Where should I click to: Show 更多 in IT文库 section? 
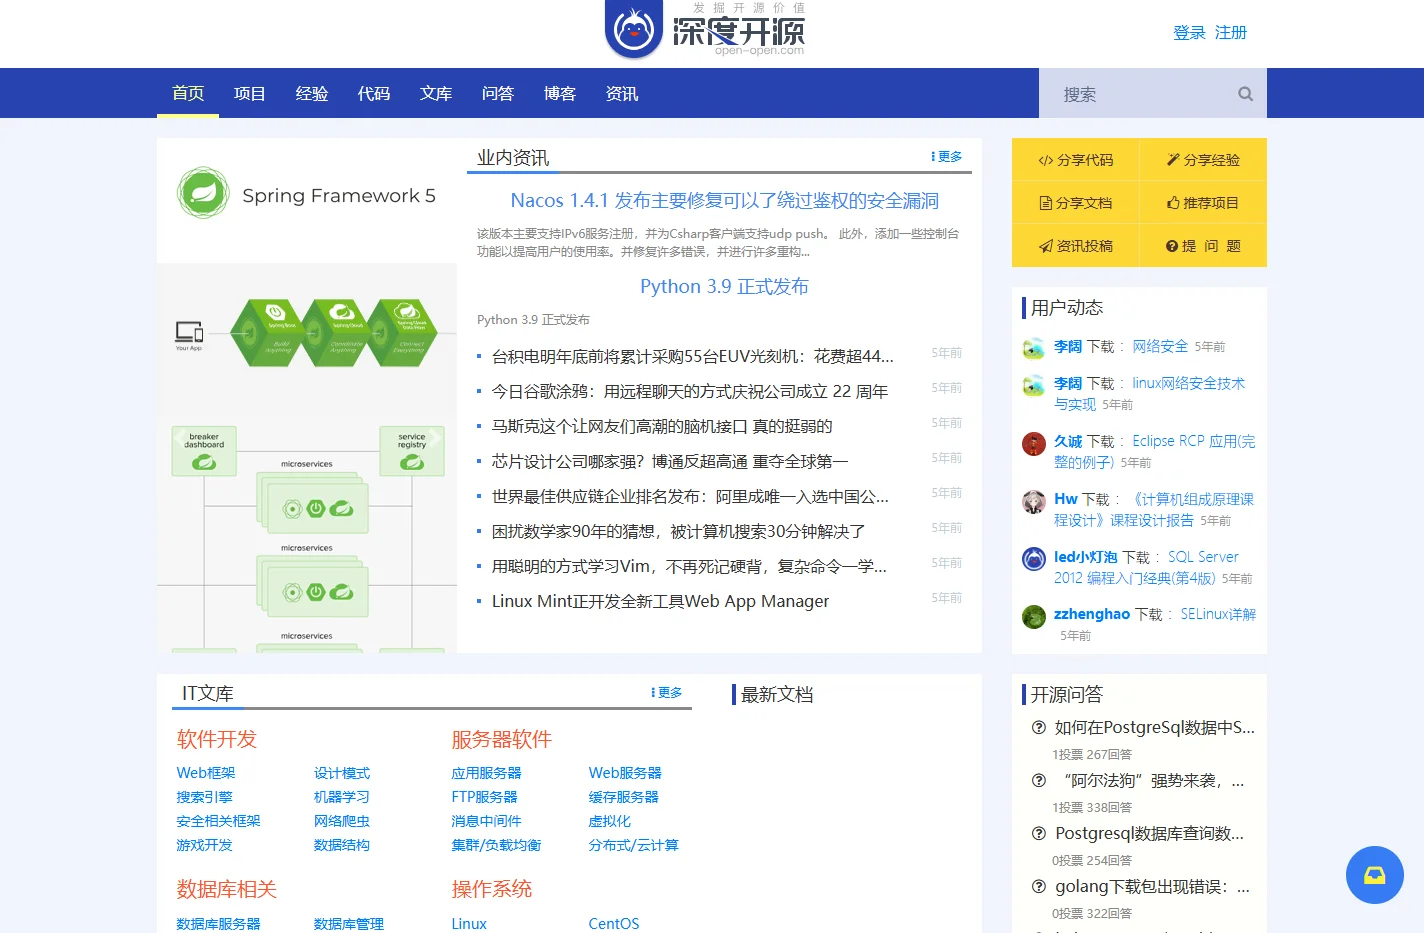click(x=666, y=693)
